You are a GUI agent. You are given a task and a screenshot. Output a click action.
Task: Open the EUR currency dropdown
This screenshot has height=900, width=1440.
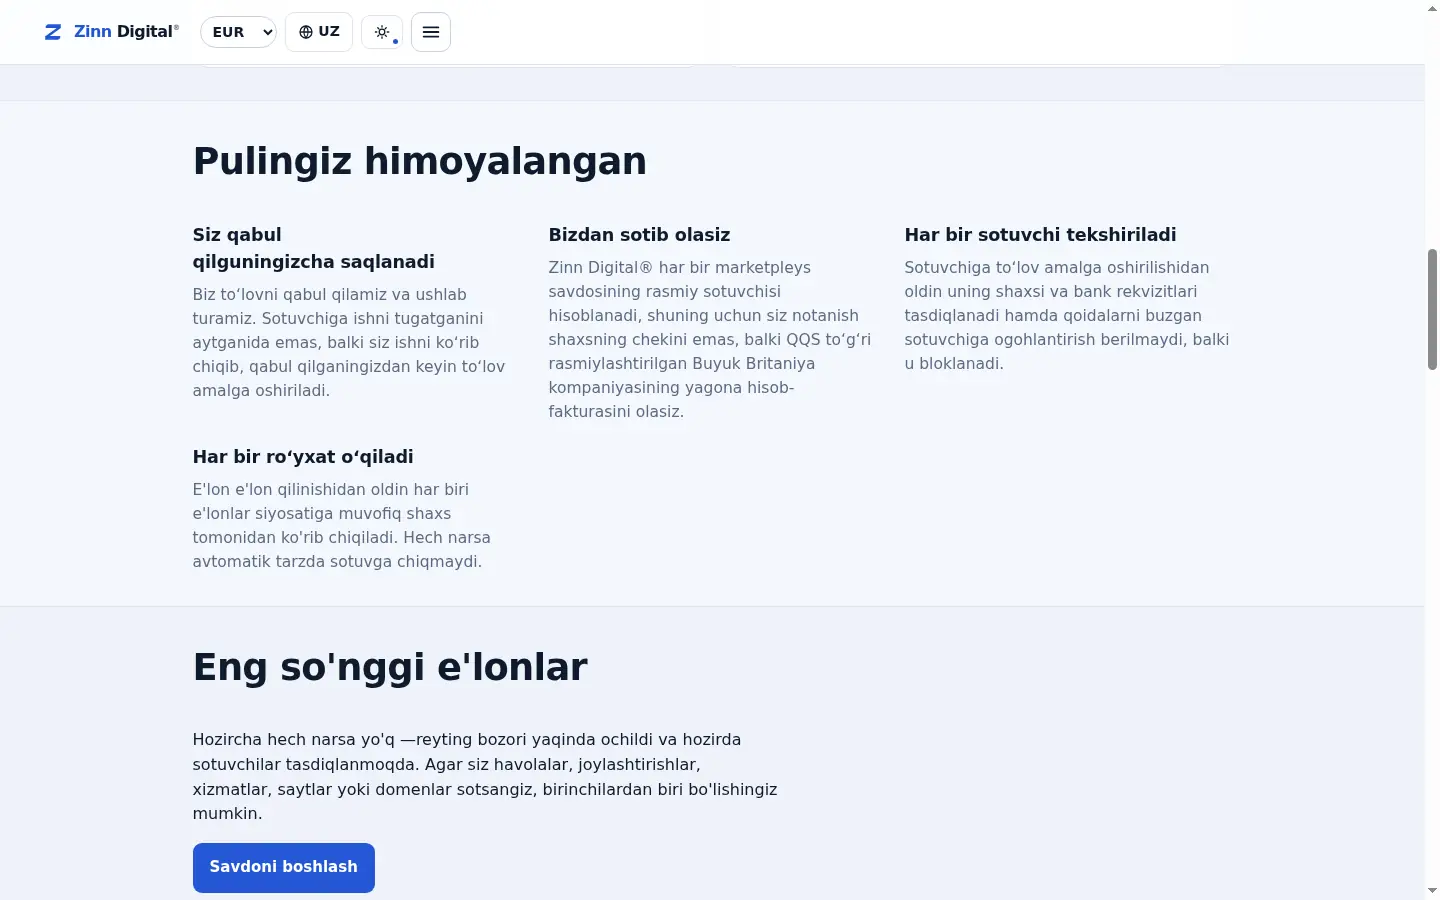coord(238,32)
